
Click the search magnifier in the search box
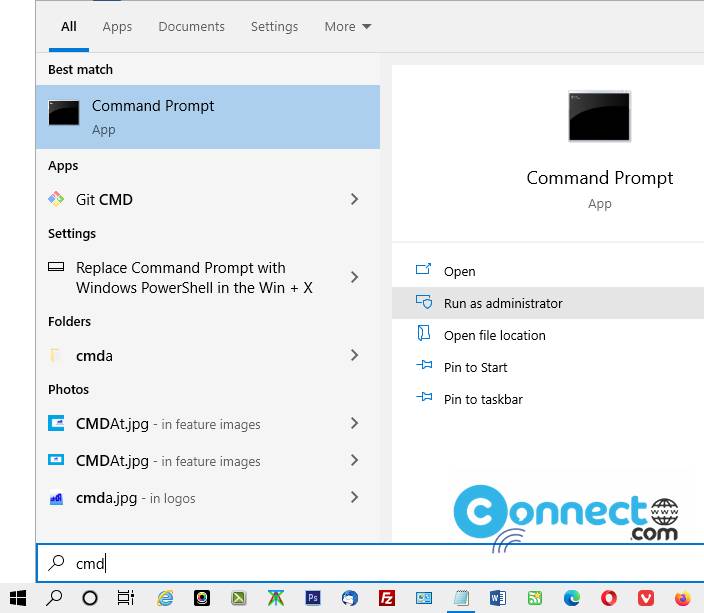[x=57, y=562]
